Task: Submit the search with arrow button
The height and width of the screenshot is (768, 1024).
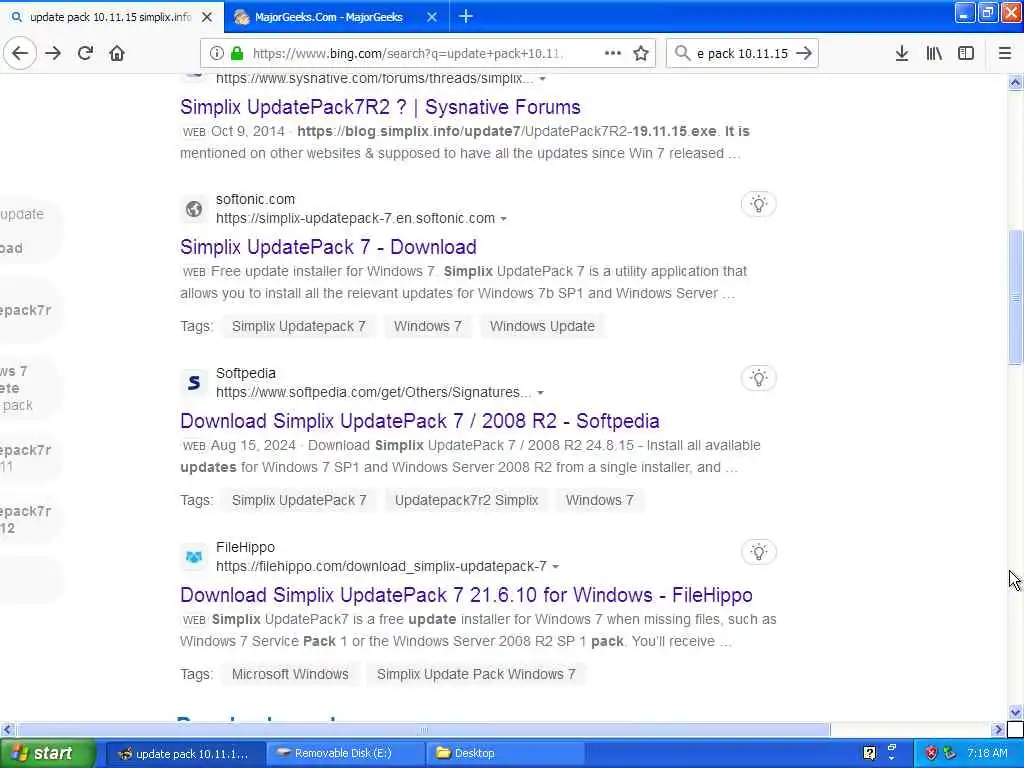Action: 804,54
